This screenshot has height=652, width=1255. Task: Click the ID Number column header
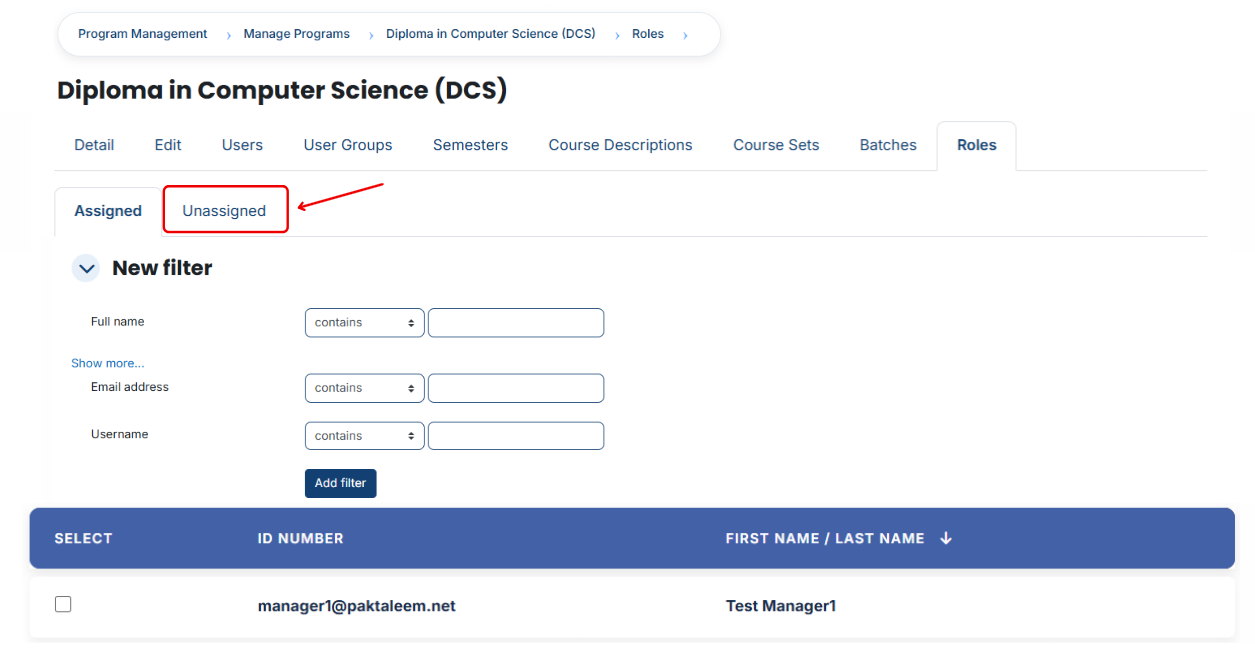point(300,538)
